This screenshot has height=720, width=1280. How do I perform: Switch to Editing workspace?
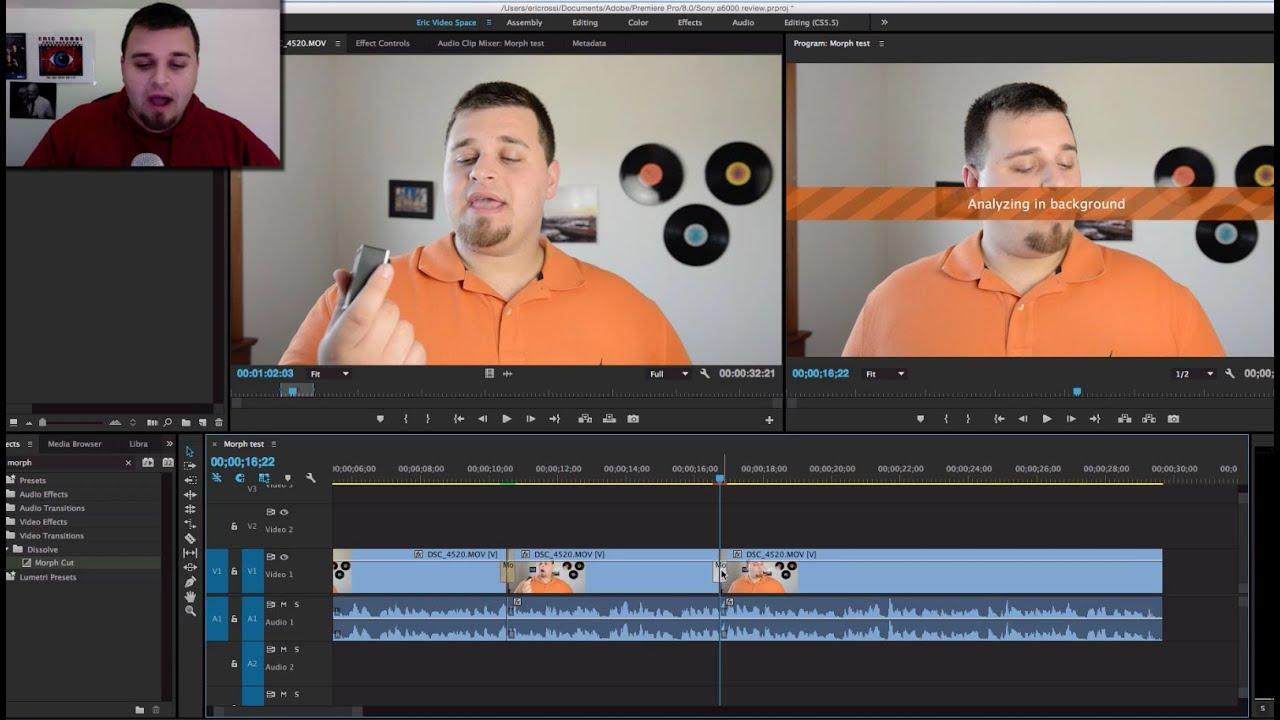585,22
